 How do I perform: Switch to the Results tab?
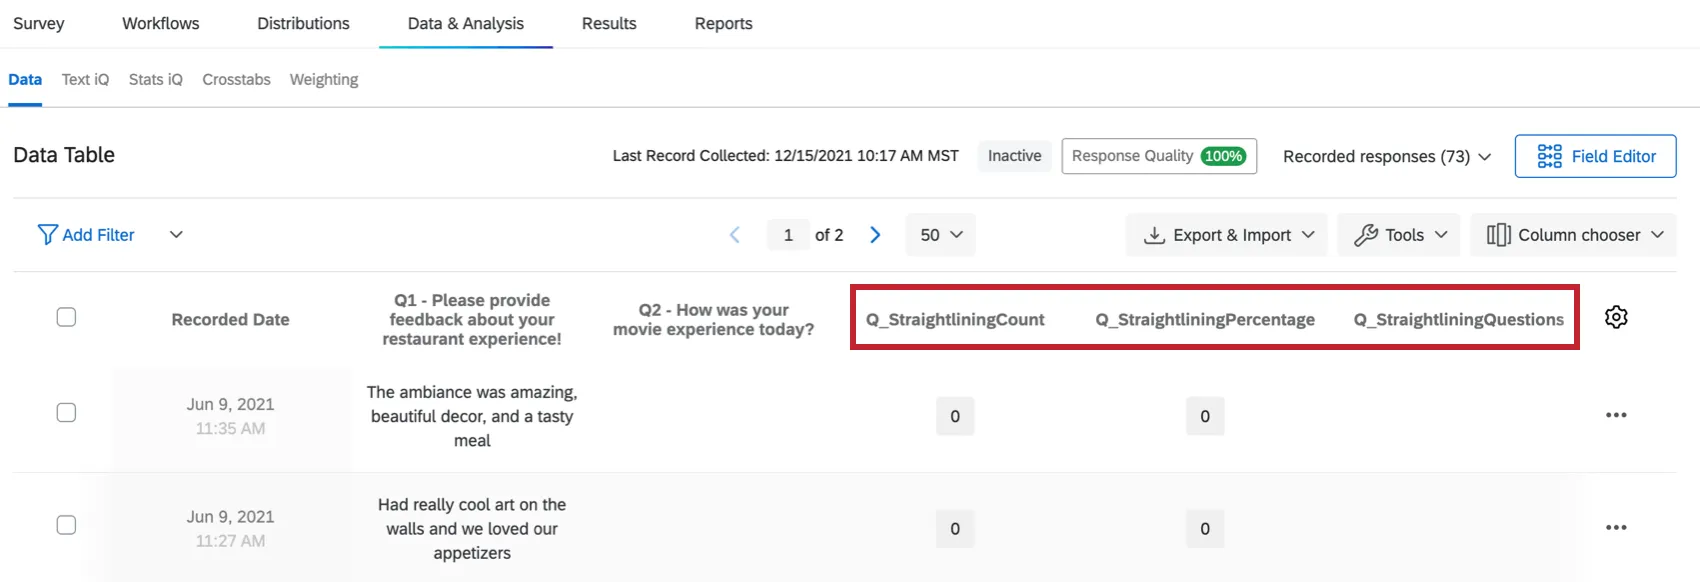pos(609,23)
